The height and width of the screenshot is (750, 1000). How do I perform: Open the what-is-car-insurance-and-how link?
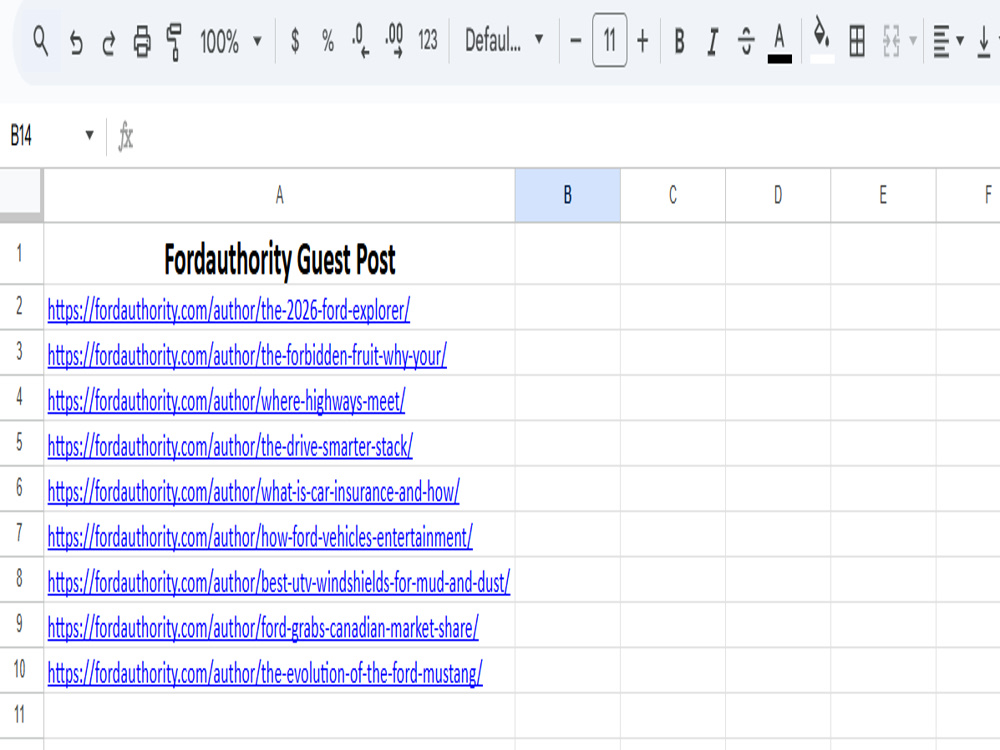pyautogui.click(x=253, y=492)
